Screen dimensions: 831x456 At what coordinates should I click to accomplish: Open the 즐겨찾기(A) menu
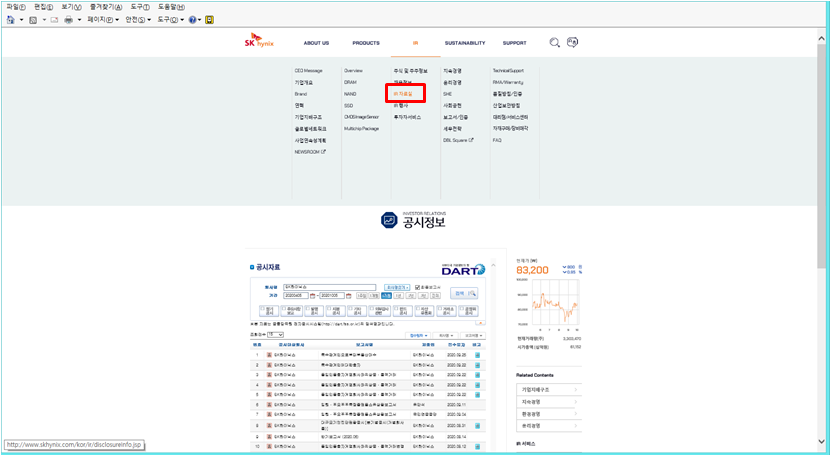coord(106,7)
